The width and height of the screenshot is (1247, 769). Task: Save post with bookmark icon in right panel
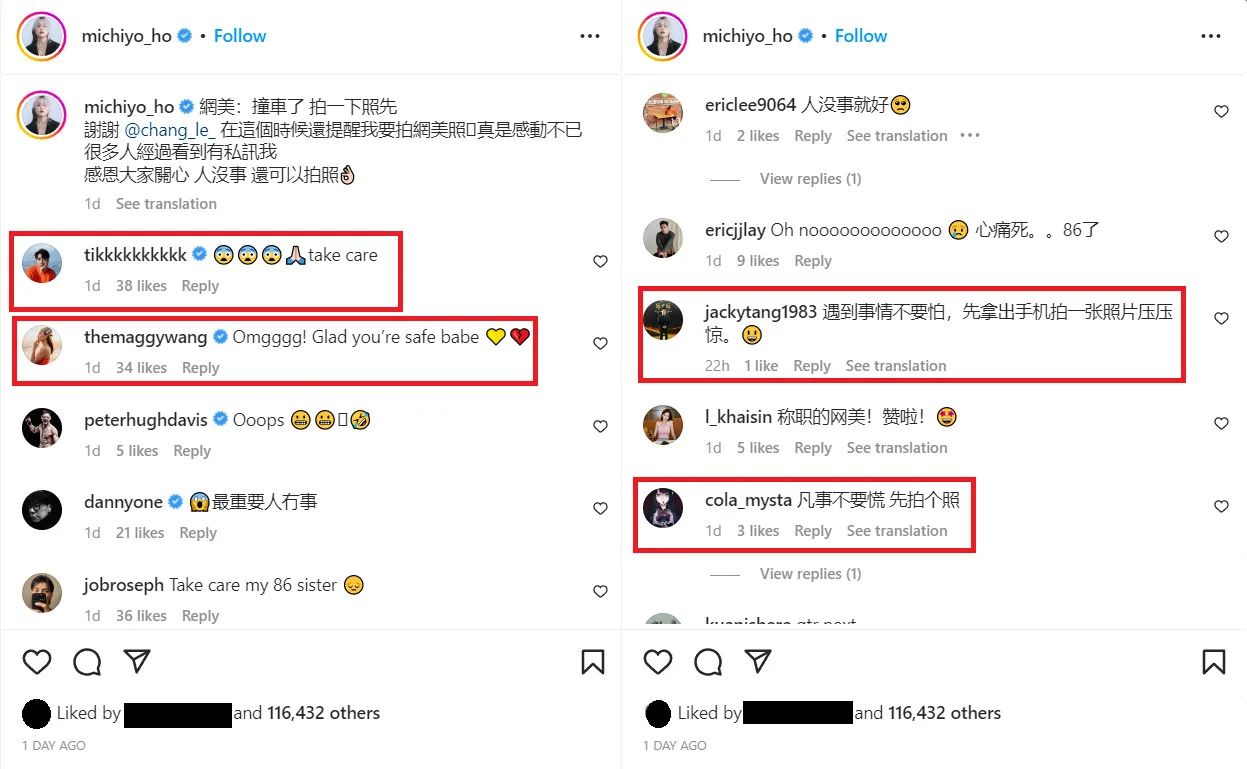pyautogui.click(x=1213, y=662)
